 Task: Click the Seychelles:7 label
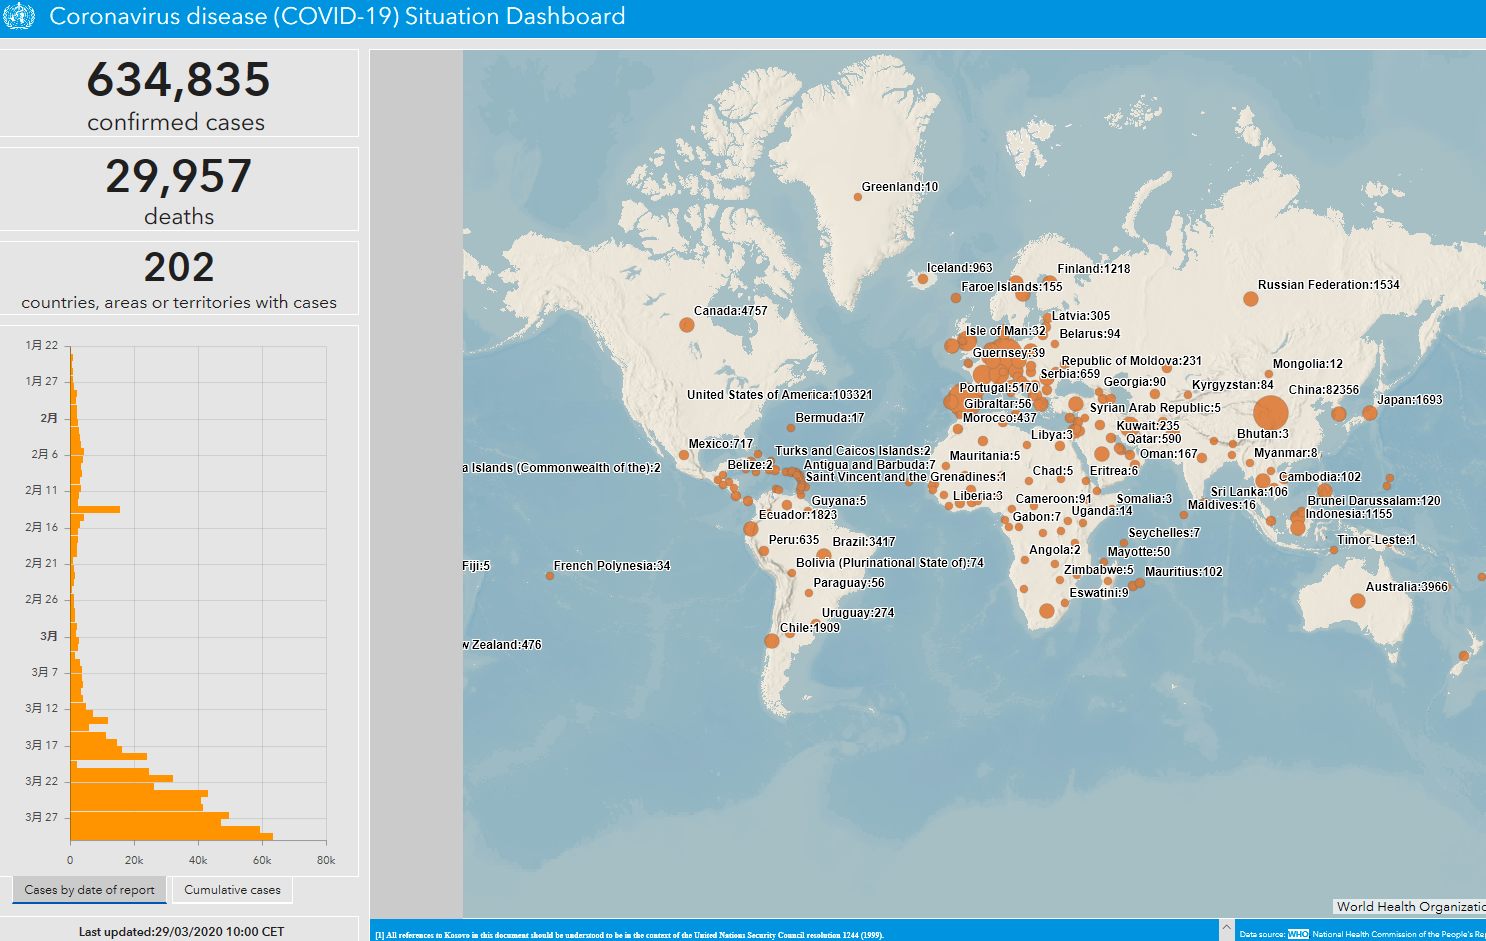tap(1163, 533)
